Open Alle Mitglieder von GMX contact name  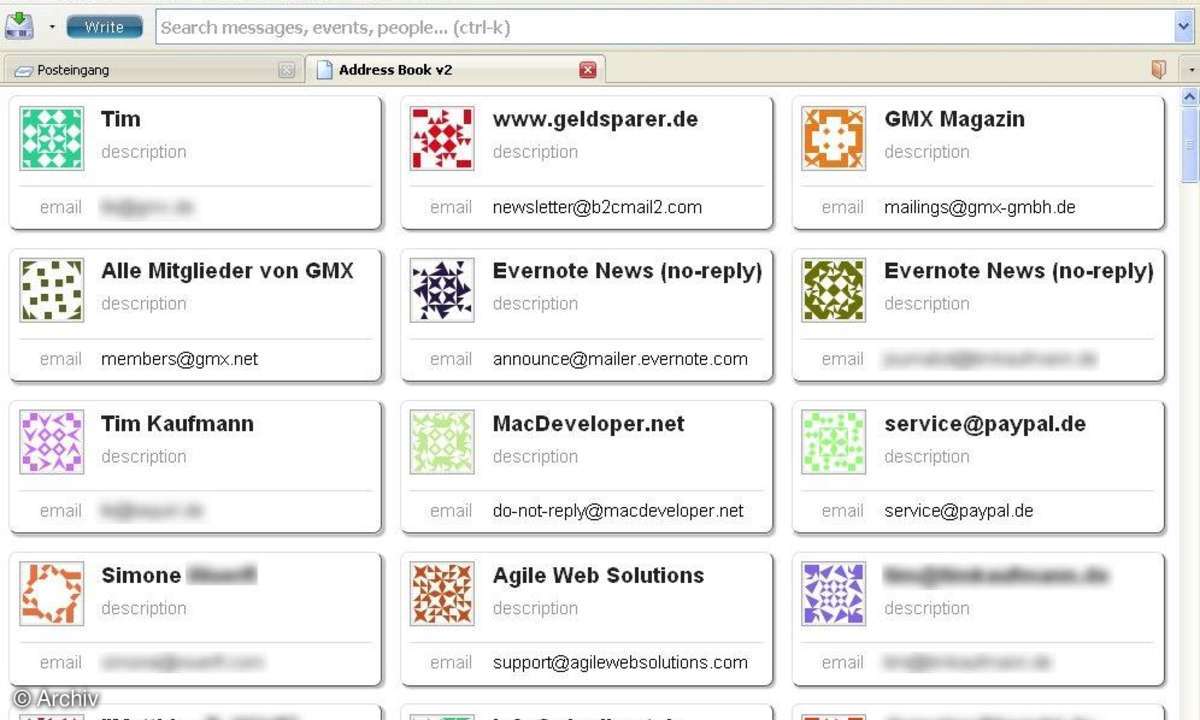click(x=227, y=271)
